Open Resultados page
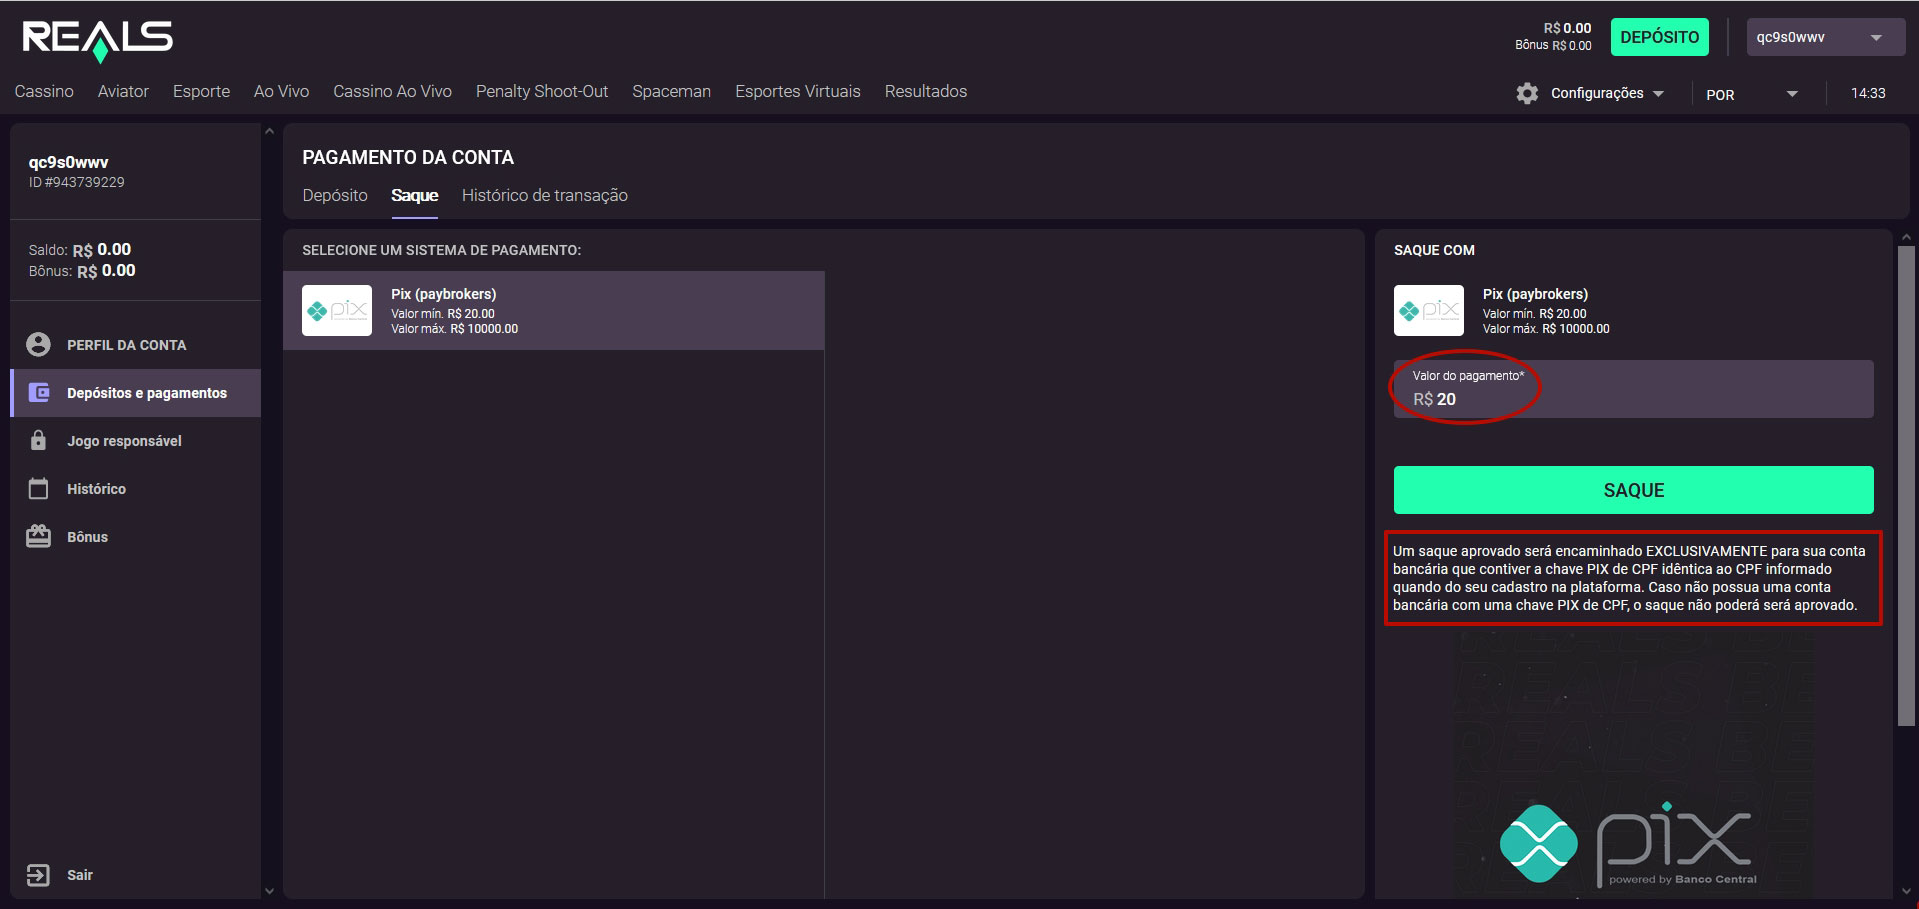The image size is (1919, 909). [x=926, y=91]
